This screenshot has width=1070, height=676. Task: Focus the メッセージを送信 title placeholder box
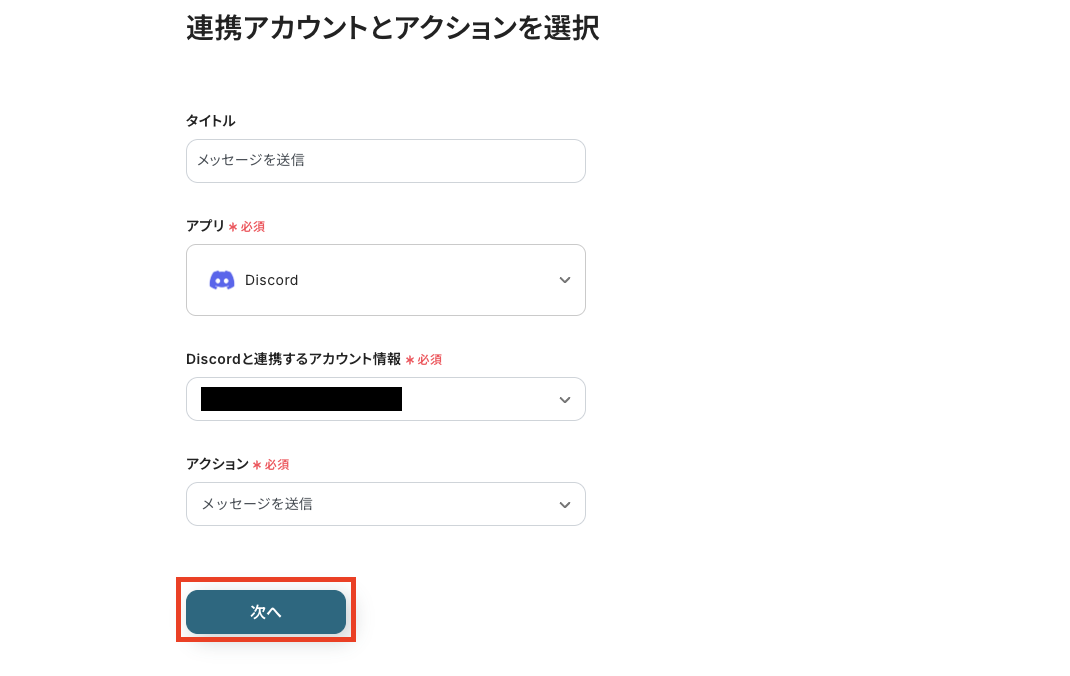[x=386, y=160]
